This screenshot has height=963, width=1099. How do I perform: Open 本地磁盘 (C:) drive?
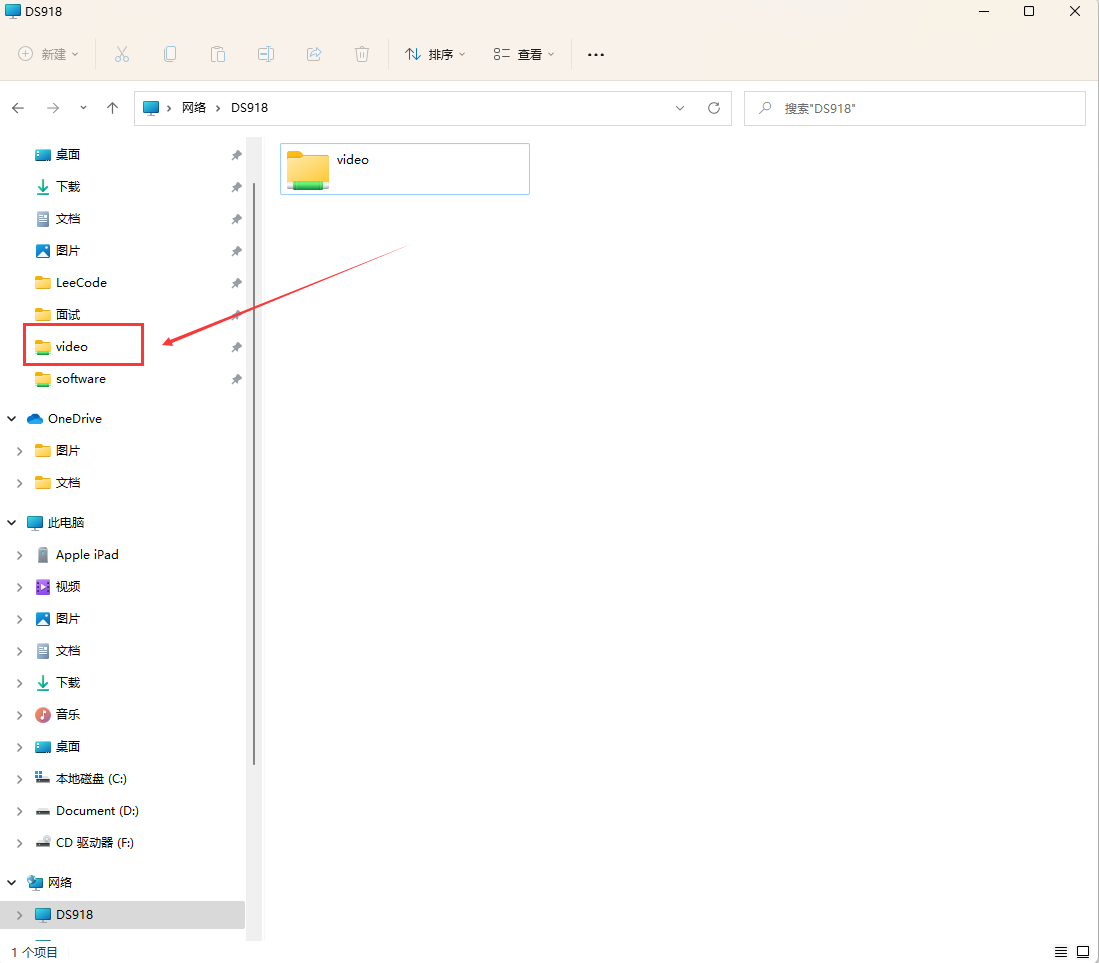[91, 779]
